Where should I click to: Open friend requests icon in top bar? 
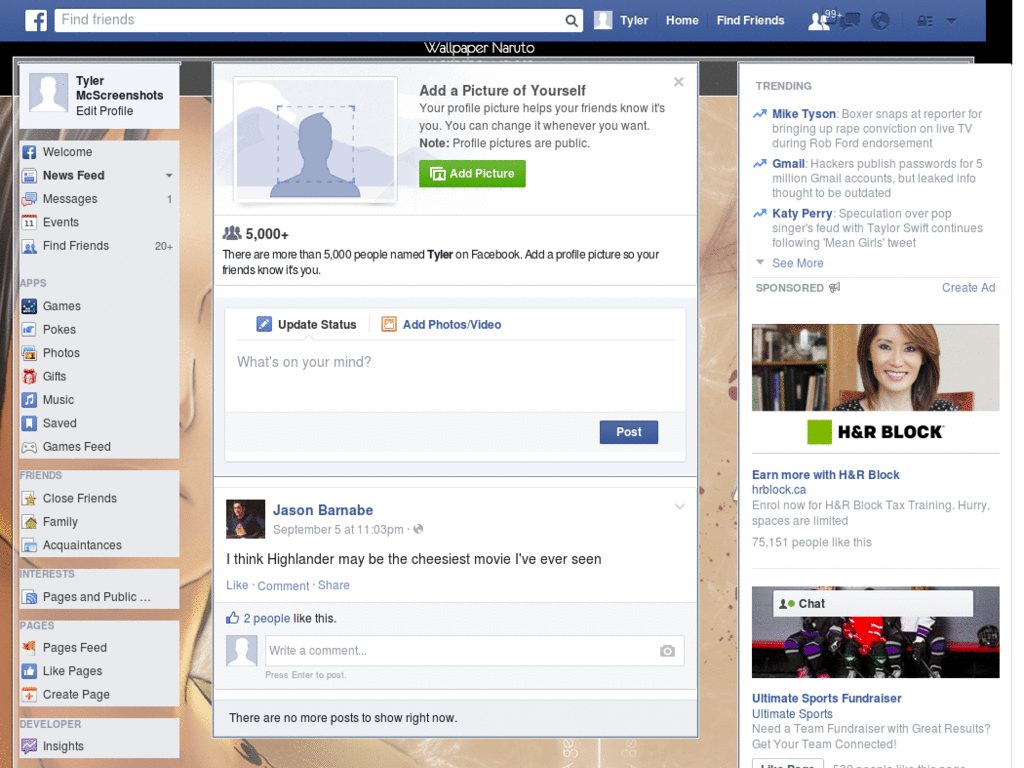coord(818,21)
